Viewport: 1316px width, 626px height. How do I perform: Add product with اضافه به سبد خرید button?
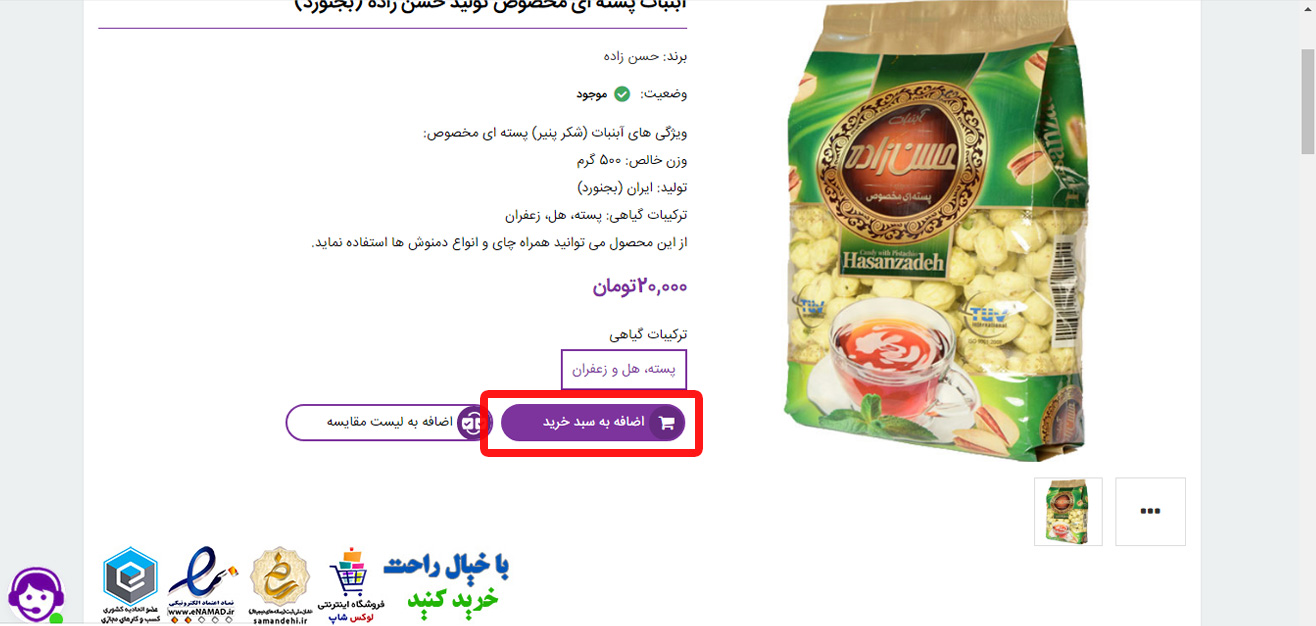[593, 423]
